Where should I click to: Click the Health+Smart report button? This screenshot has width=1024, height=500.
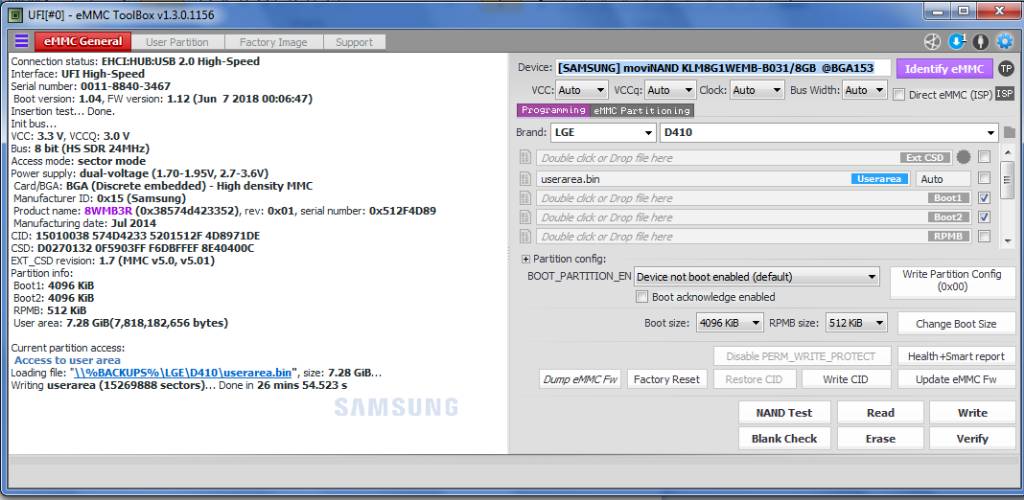[956, 356]
